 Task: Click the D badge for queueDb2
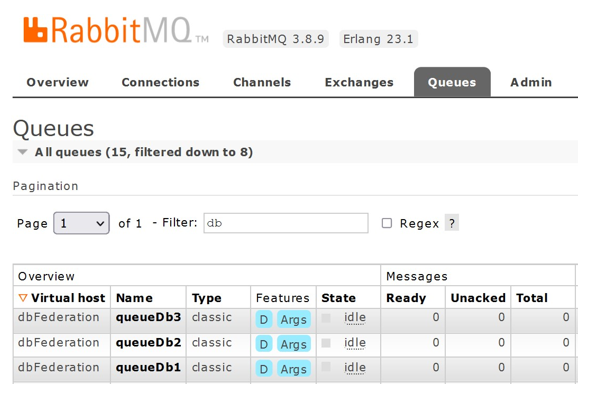(x=264, y=344)
